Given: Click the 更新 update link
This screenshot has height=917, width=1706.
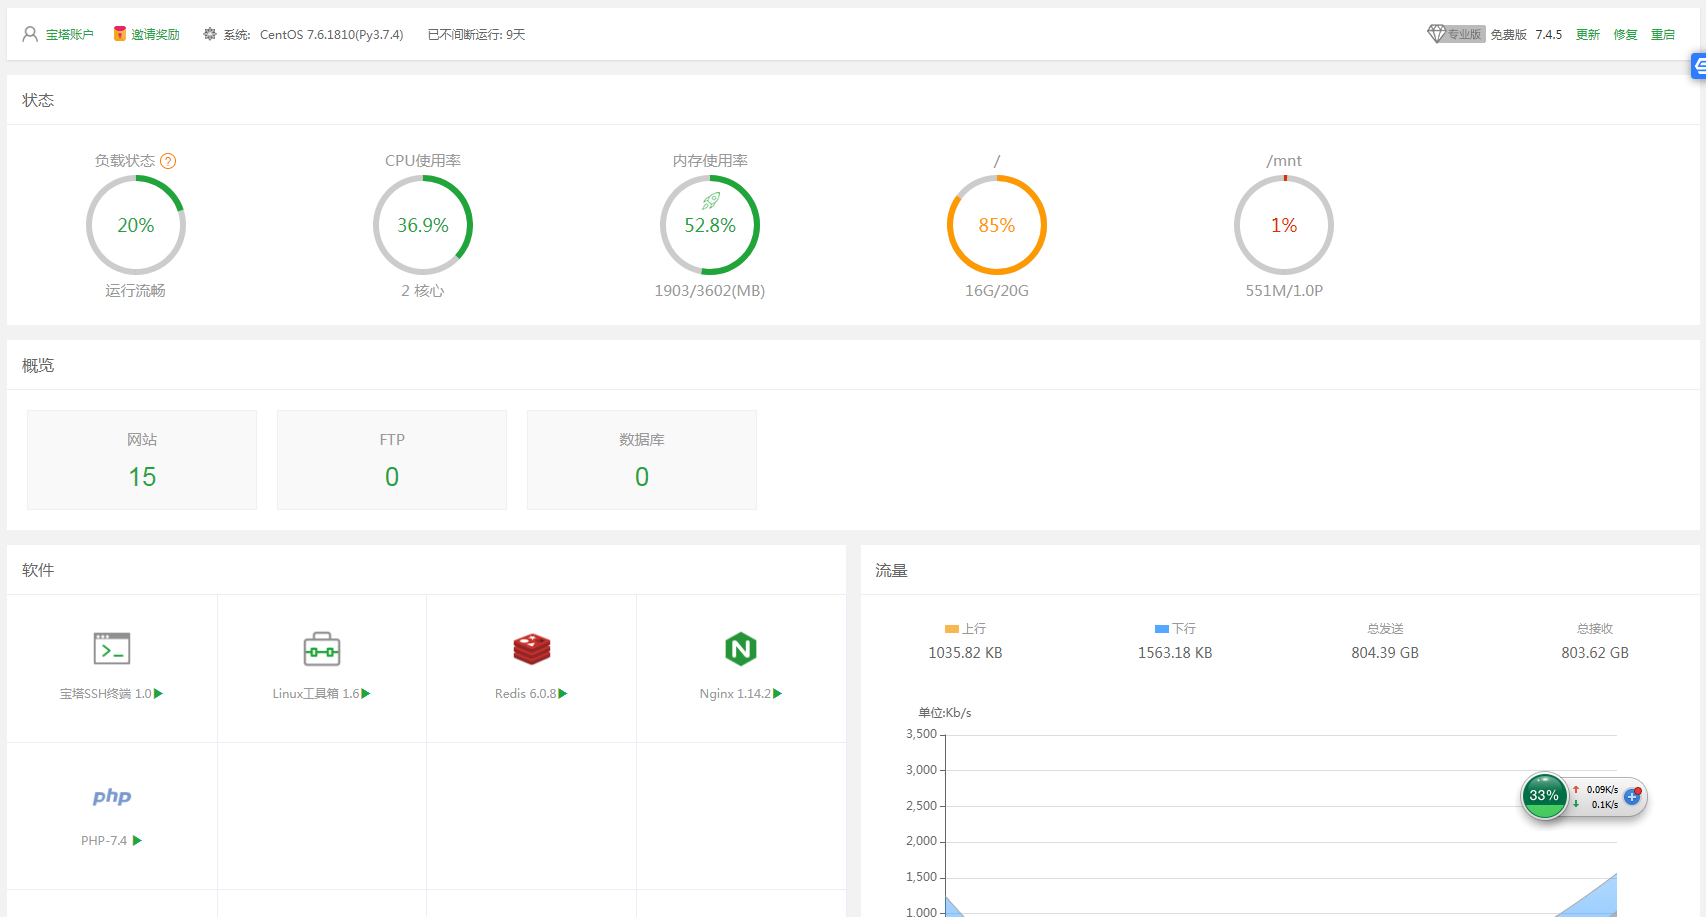Looking at the screenshot, I should click(x=1588, y=34).
